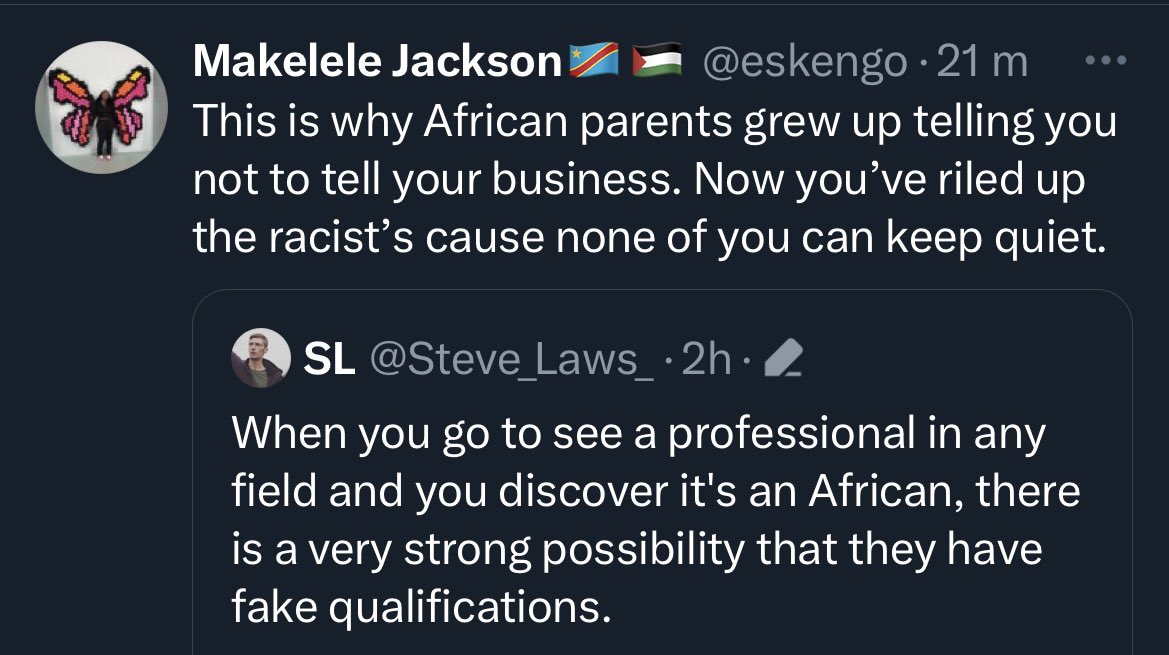
Task: Click the SL display name
Action: click(328, 359)
